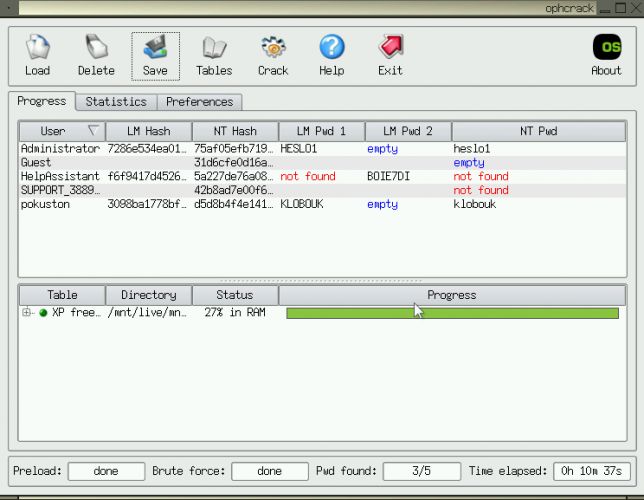This screenshot has width=644, height=500.
Task: Click the NT Pwd column header
Action: point(539,131)
